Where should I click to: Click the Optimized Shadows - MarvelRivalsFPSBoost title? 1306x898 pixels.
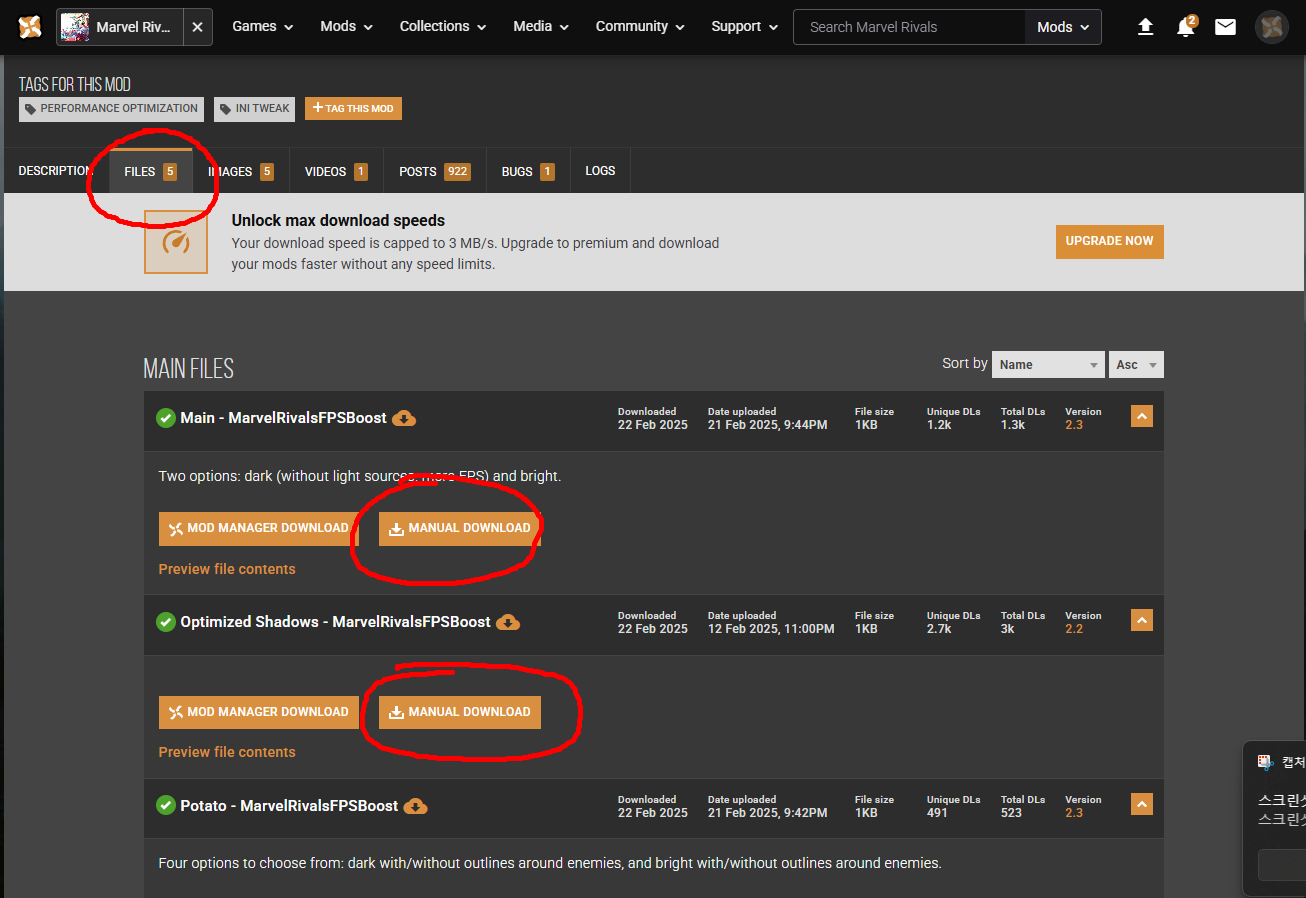[335, 622]
